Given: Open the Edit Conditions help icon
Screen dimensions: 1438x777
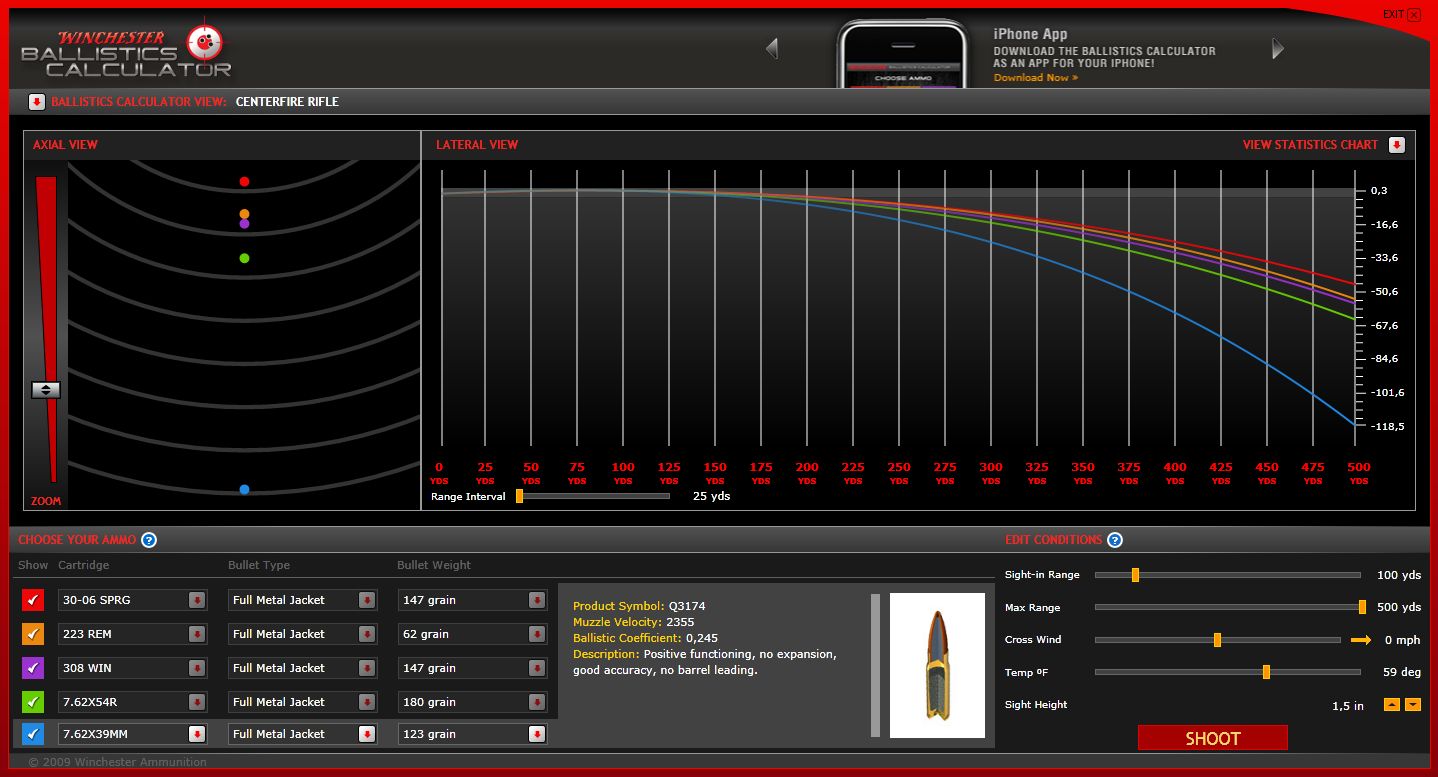Looking at the screenshot, I should coord(1114,540).
